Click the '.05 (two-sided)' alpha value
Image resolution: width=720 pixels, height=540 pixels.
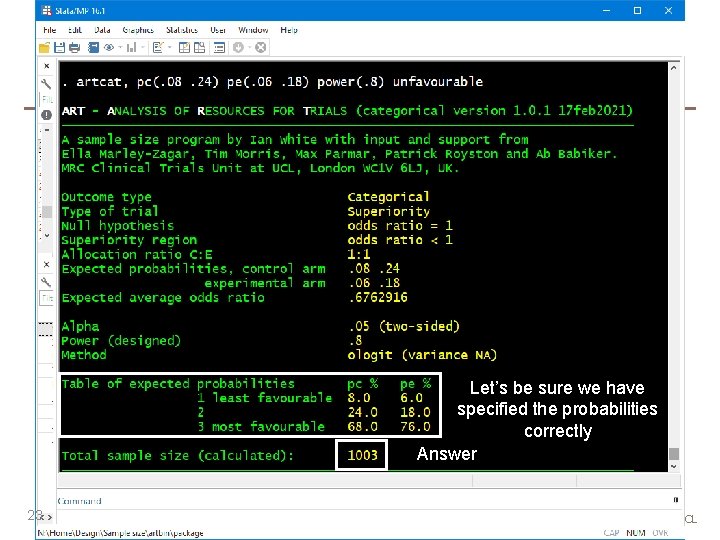(x=404, y=326)
